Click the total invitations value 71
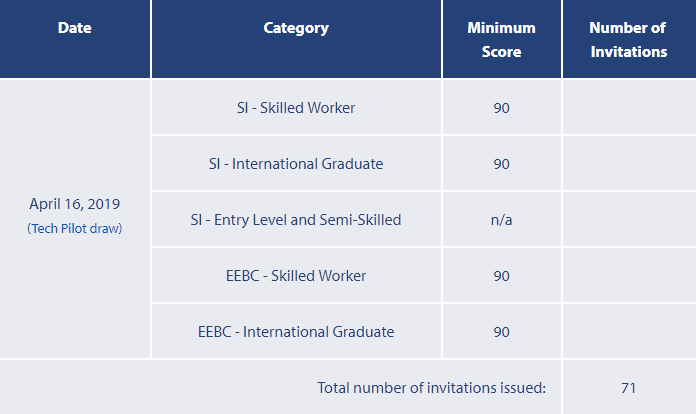The width and height of the screenshot is (696, 414). [628, 387]
